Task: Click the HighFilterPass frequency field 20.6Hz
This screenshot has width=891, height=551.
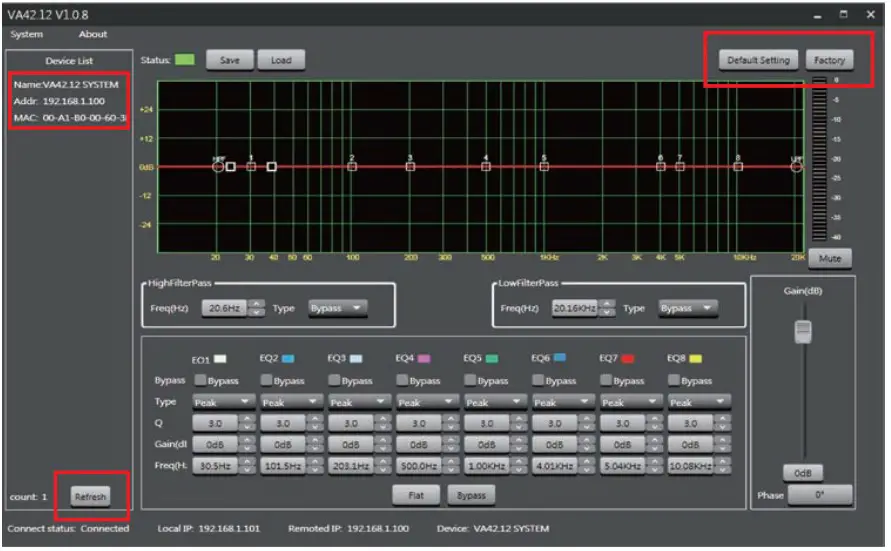Action: click(224, 308)
